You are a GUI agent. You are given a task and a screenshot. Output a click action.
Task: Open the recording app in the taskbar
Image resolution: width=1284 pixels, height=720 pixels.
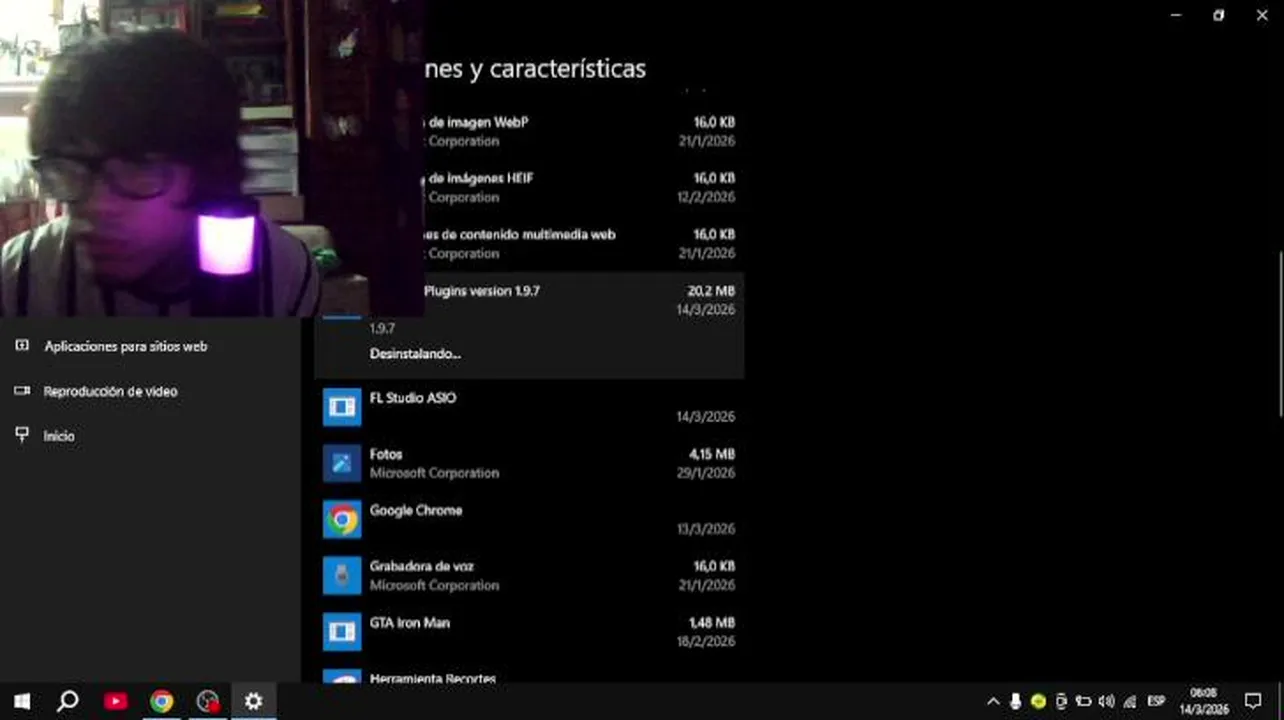tap(208, 701)
